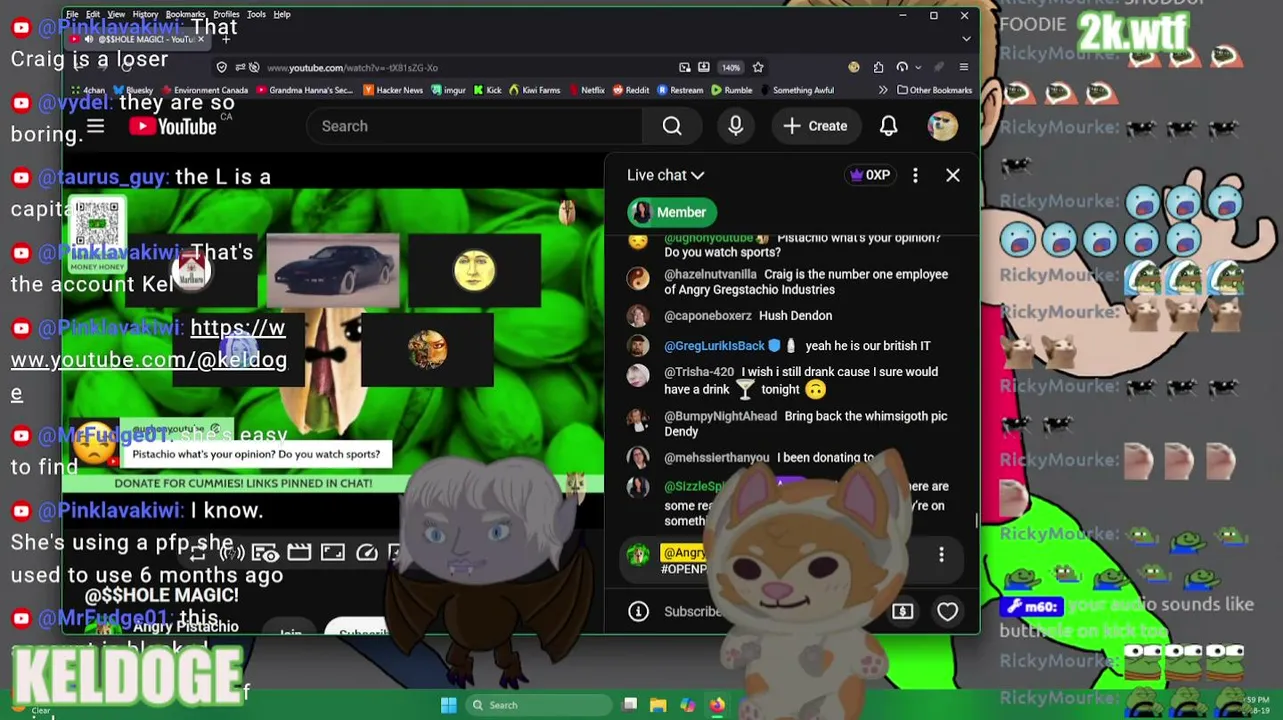Open live chat more options menu

point(915,175)
